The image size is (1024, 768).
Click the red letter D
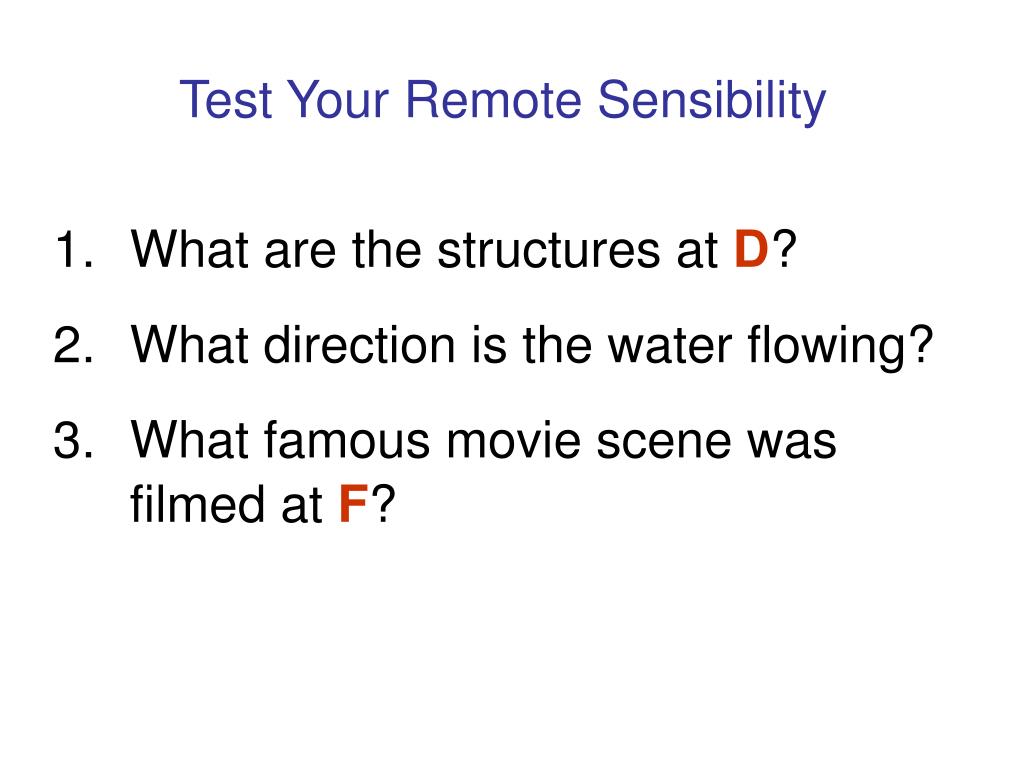[x=751, y=249]
